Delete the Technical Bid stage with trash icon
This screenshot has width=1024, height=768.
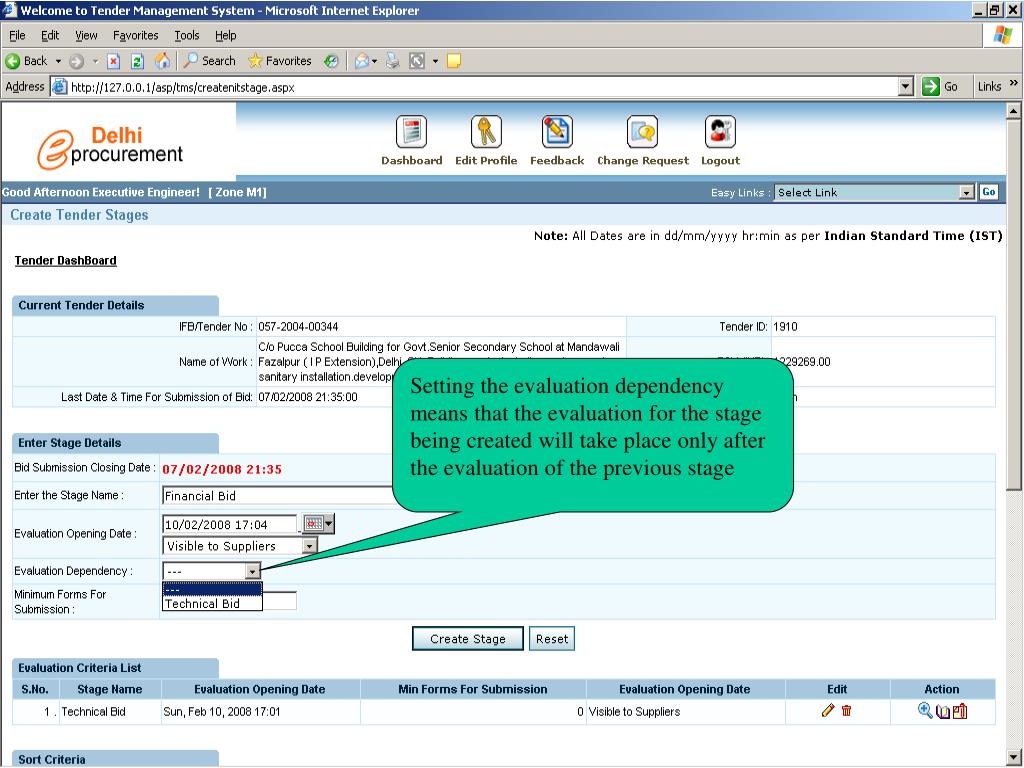pyautogui.click(x=846, y=711)
